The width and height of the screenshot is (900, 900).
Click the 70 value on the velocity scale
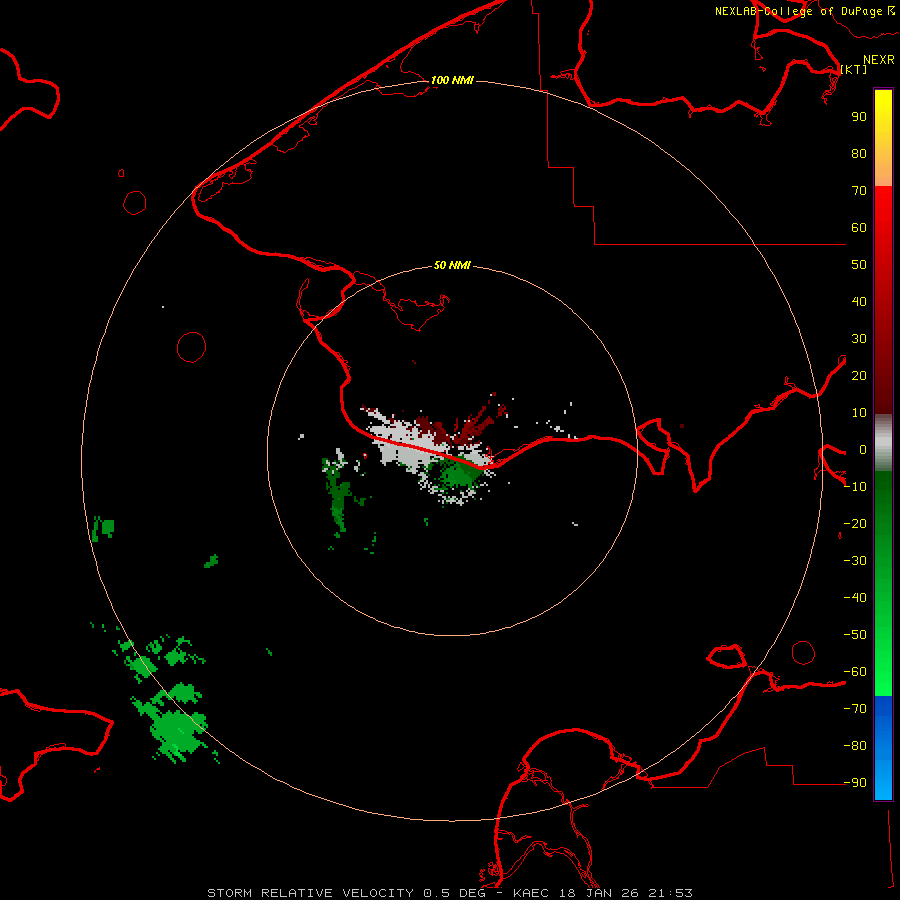859,191
